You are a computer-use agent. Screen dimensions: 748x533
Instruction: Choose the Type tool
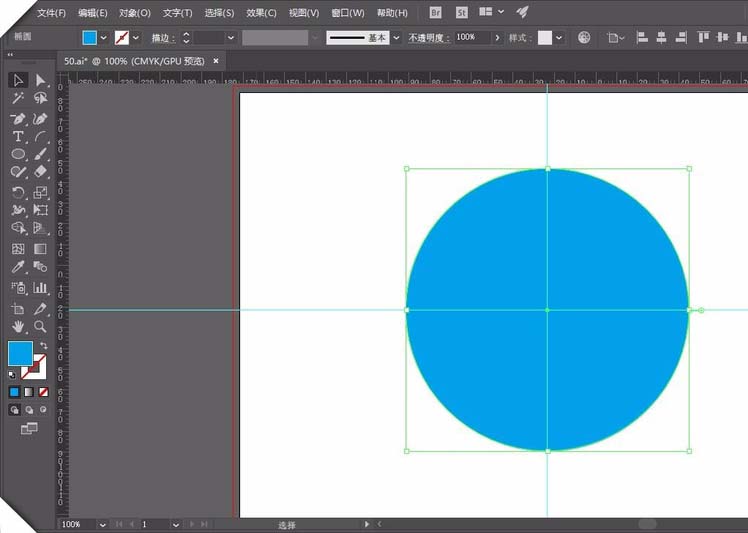(x=18, y=136)
